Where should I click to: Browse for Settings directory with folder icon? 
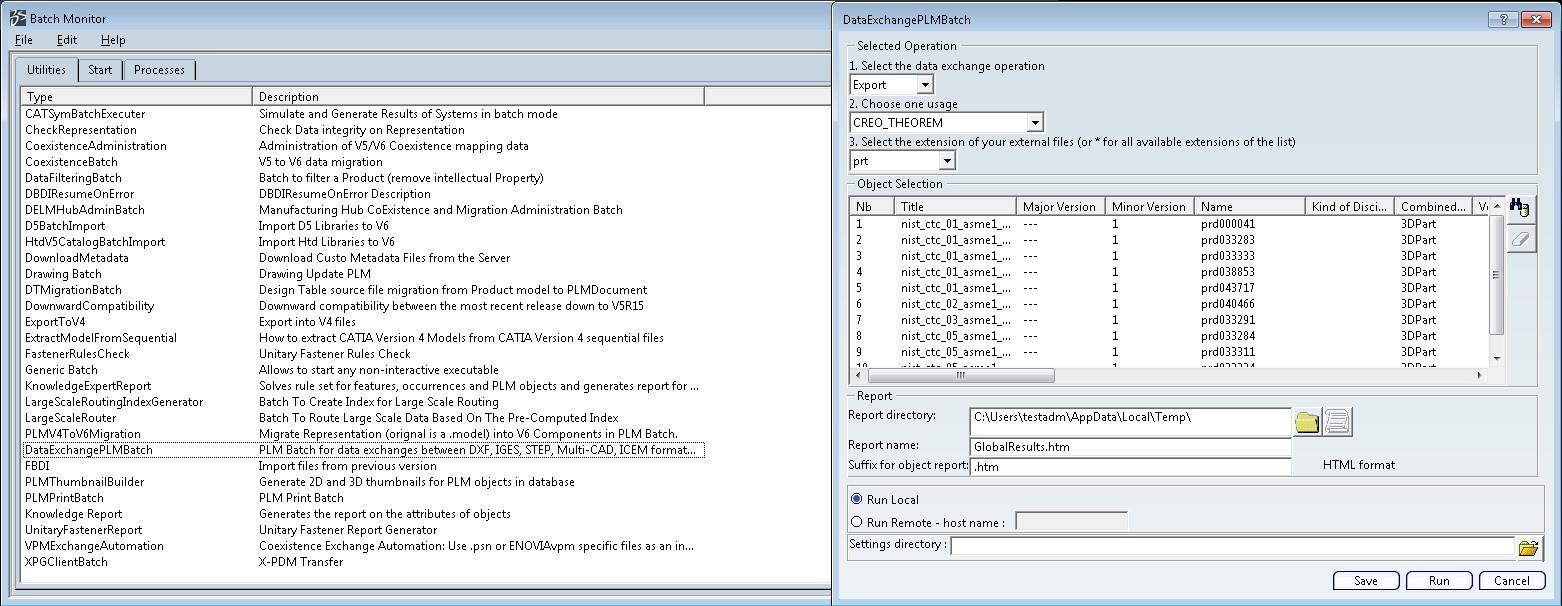(x=1527, y=548)
